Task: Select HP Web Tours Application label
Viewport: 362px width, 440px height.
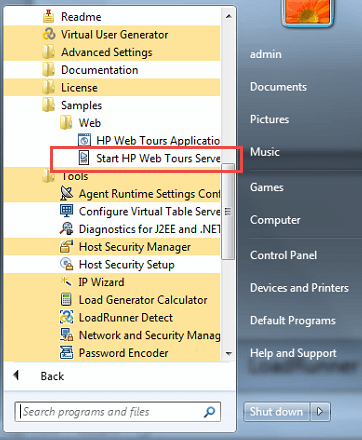Action: pos(158,141)
